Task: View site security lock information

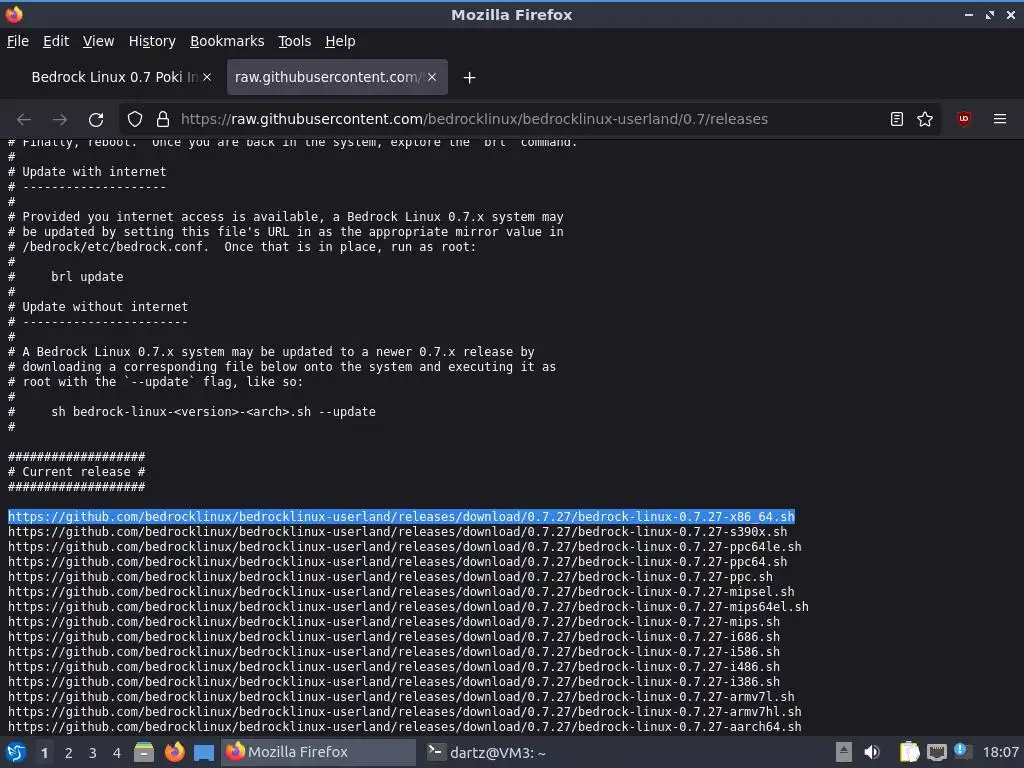Action: (x=163, y=120)
